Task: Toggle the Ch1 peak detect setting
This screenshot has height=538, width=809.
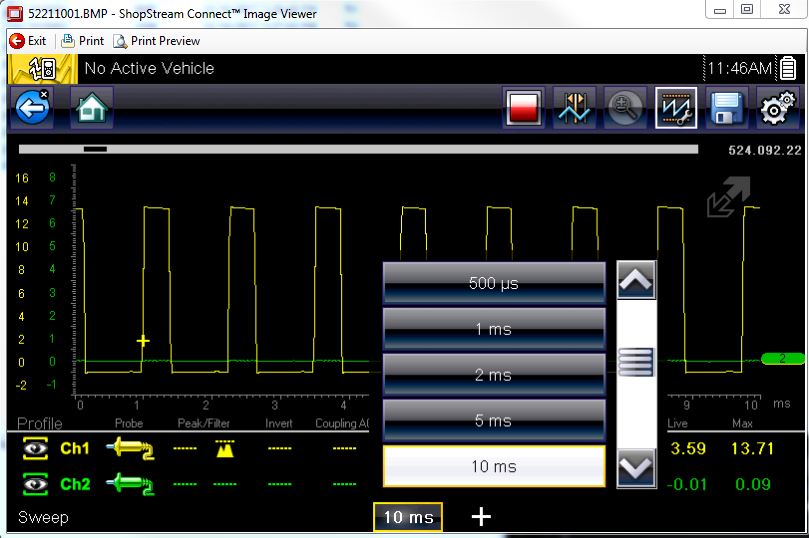Action: (x=223, y=450)
